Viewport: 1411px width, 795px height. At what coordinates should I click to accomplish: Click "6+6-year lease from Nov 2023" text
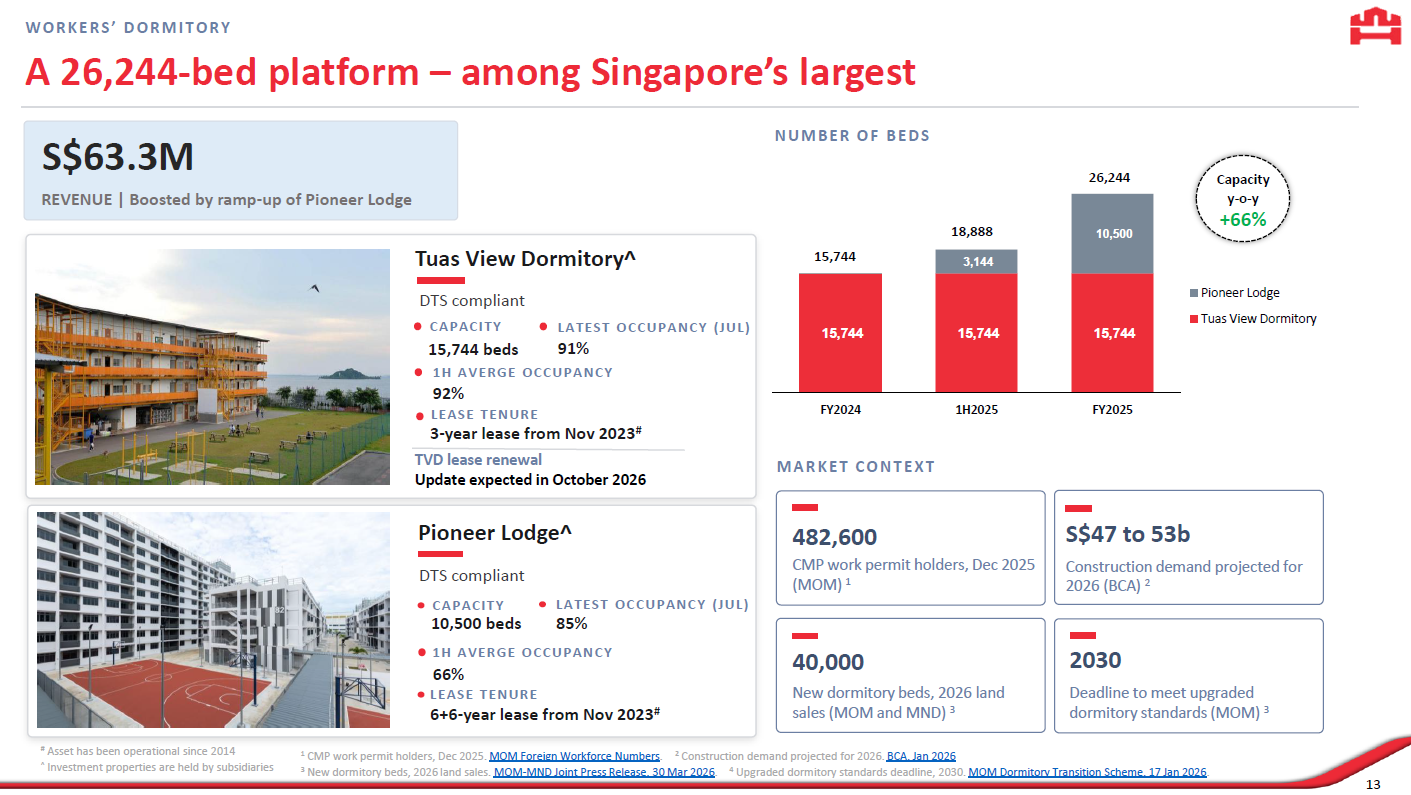544,714
